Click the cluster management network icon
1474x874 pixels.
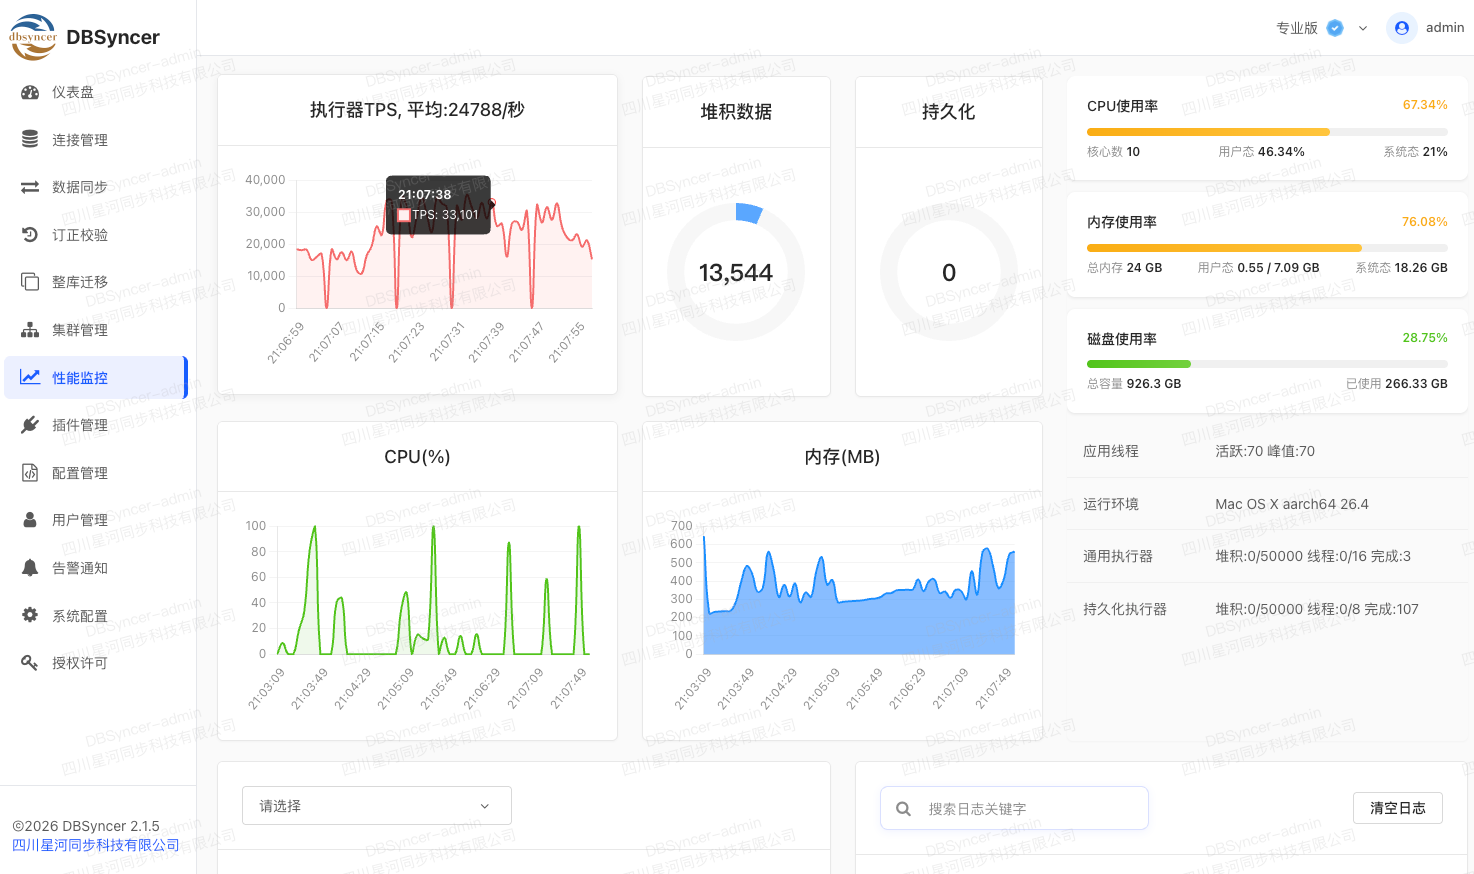(30, 330)
